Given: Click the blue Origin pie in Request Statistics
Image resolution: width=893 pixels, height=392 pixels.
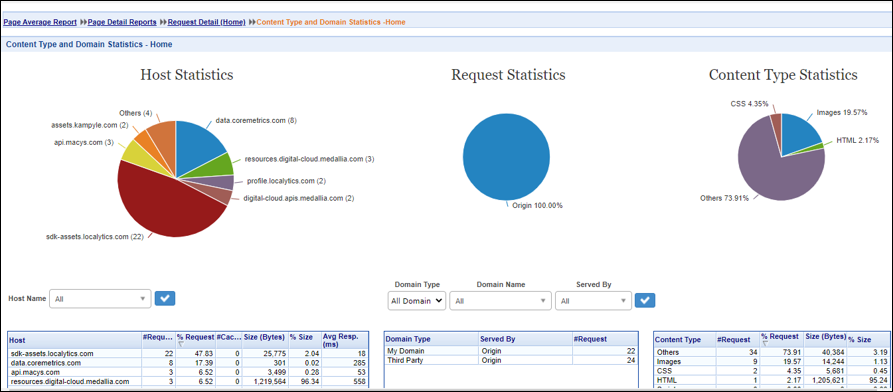Looking at the screenshot, I should coord(506,157).
